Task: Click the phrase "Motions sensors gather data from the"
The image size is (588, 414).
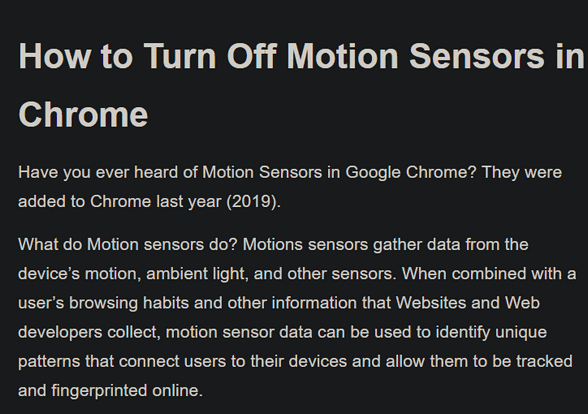Action: click(x=386, y=244)
